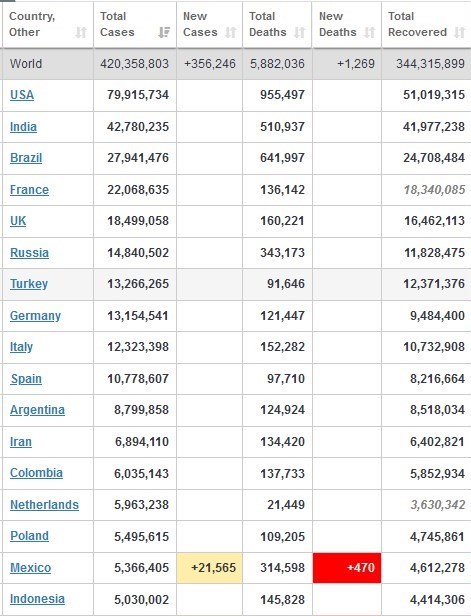Click the Total Deaths sort arrows

300,33
